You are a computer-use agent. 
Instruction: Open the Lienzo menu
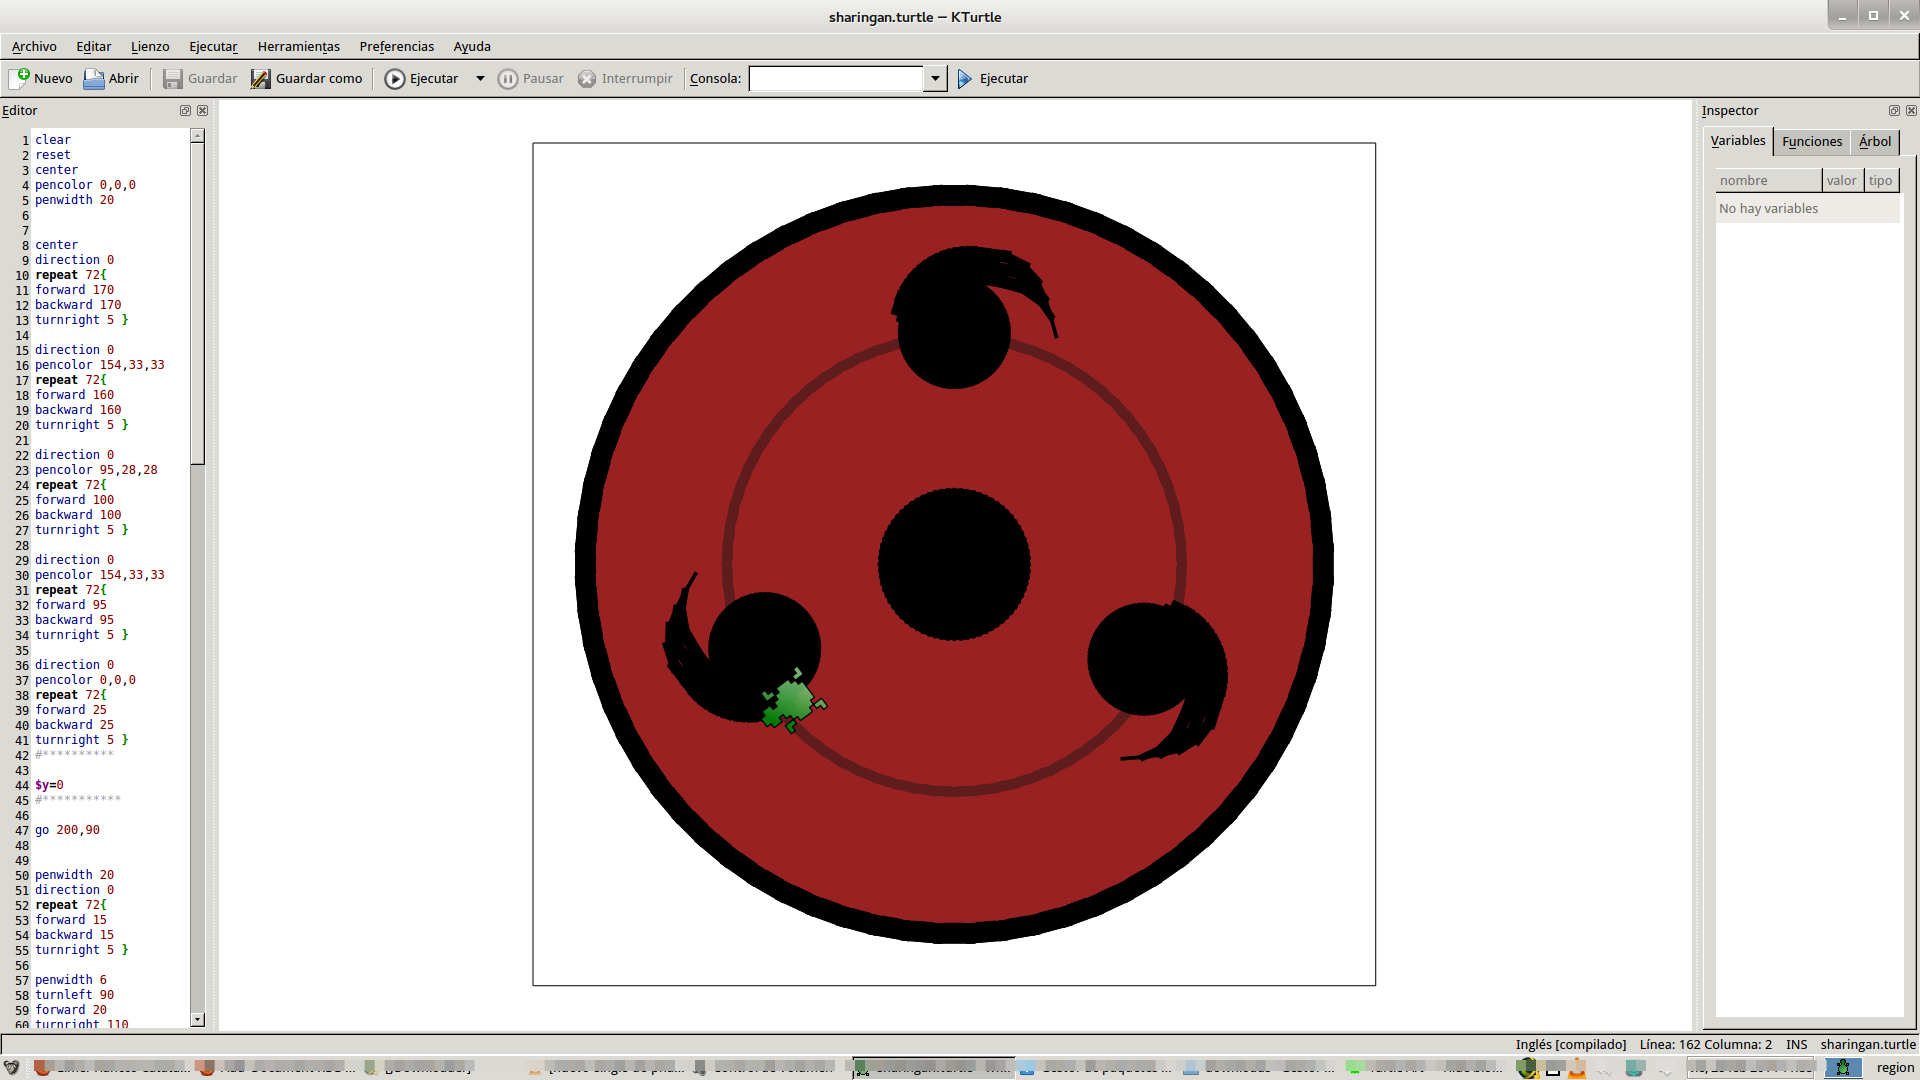(150, 46)
